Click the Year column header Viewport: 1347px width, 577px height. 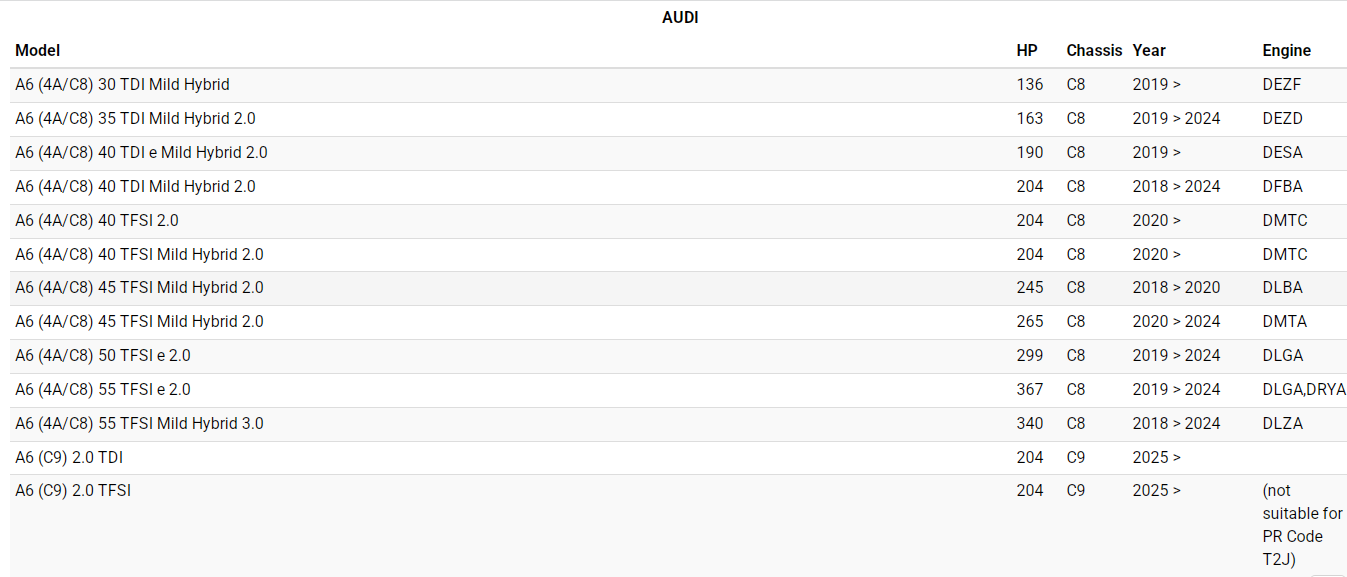pos(1149,50)
